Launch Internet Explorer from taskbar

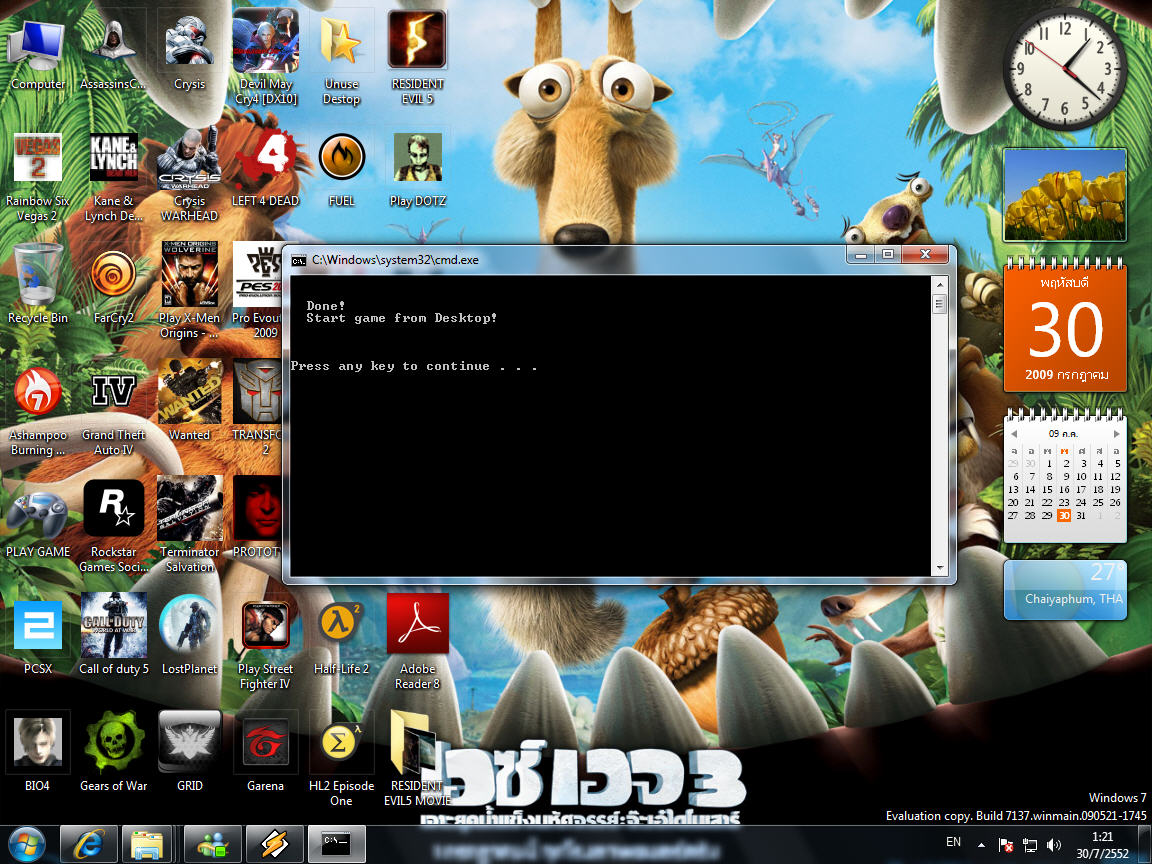pos(88,845)
